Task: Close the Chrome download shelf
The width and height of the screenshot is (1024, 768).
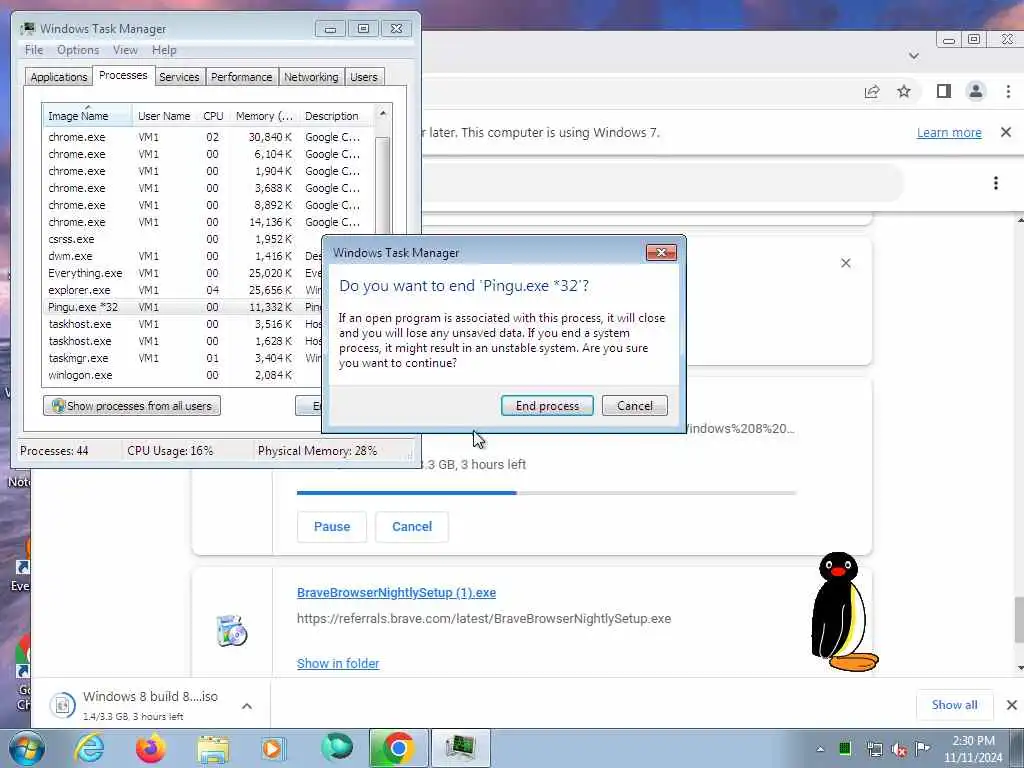Action: click(x=1011, y=705)
